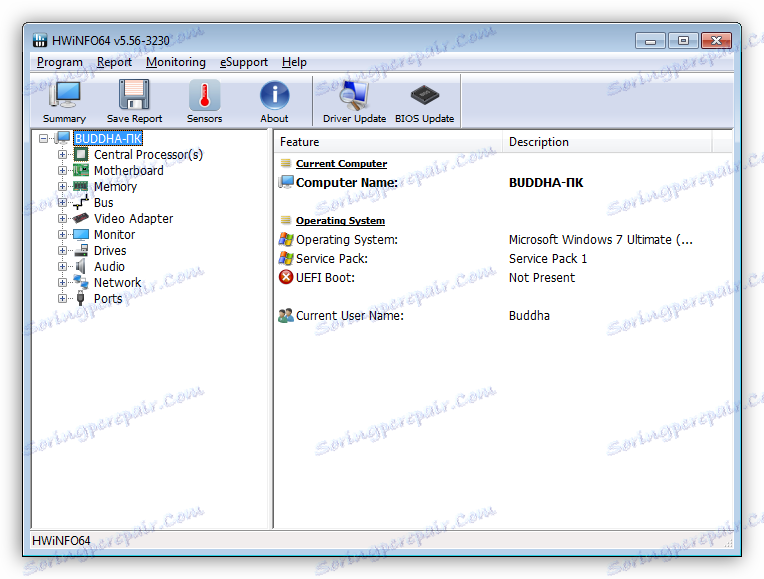Select the Video Adapter tree label
Viewport: 764px width, 579px height.
[134, 218]
